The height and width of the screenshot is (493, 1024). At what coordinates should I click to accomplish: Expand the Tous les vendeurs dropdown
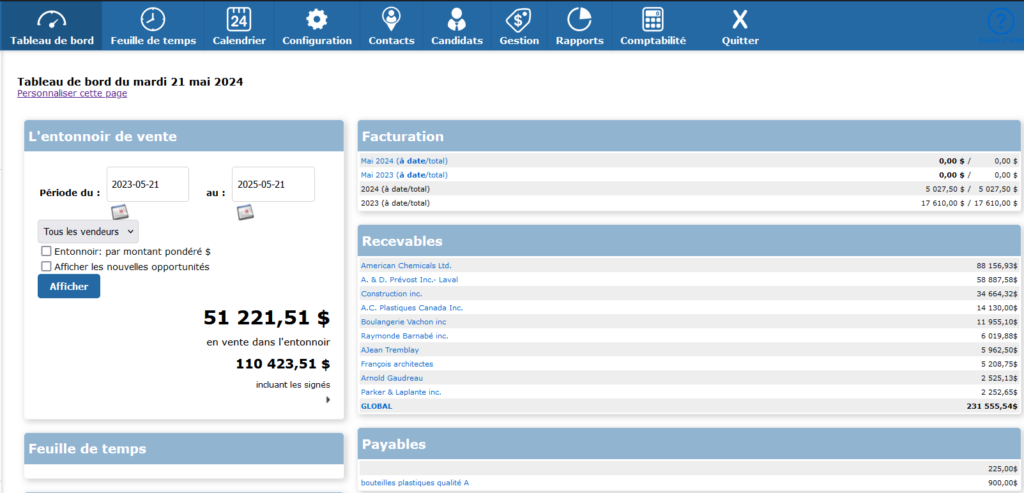pyautogui.click(x=88, y=232)
